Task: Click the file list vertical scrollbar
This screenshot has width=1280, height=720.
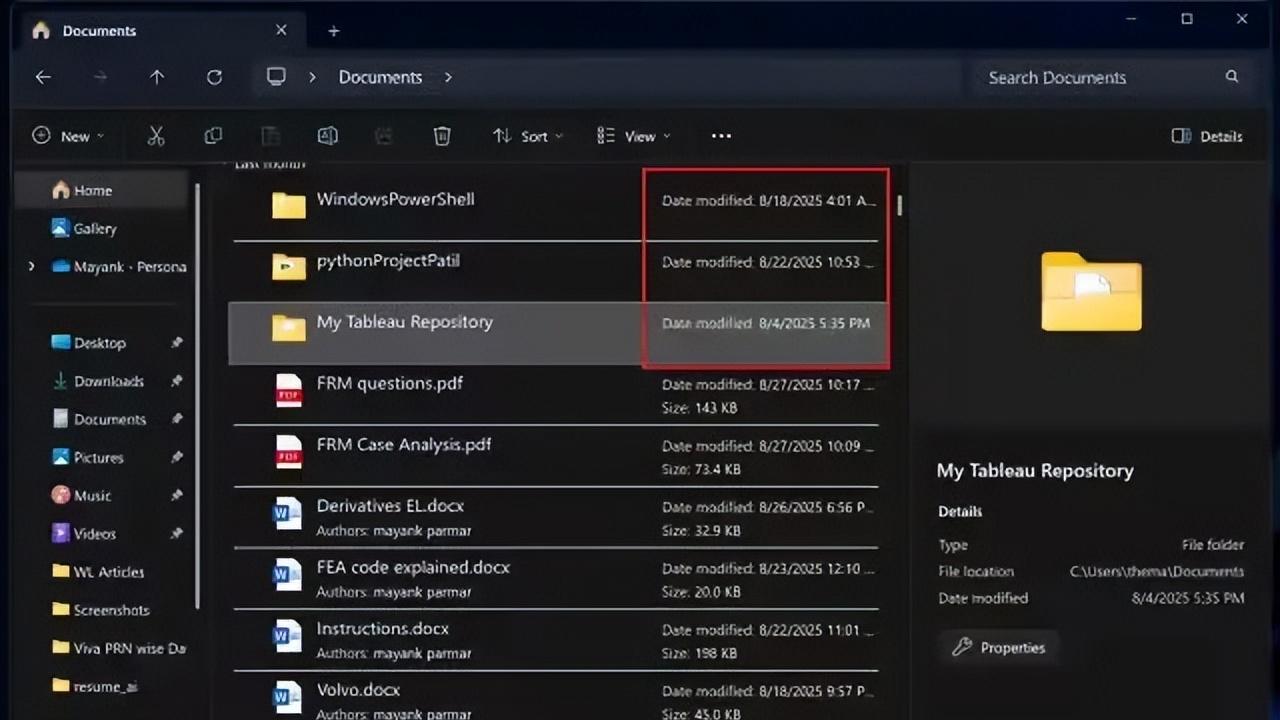Action: 900,205
